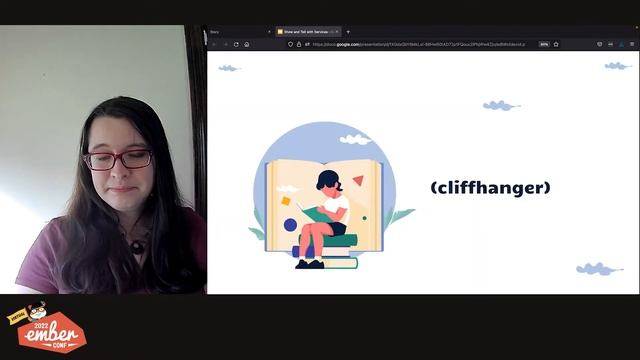The width and height of the screenshot is (640, 360).
Task: Go back using the back arrow
Action: (215, 44)
